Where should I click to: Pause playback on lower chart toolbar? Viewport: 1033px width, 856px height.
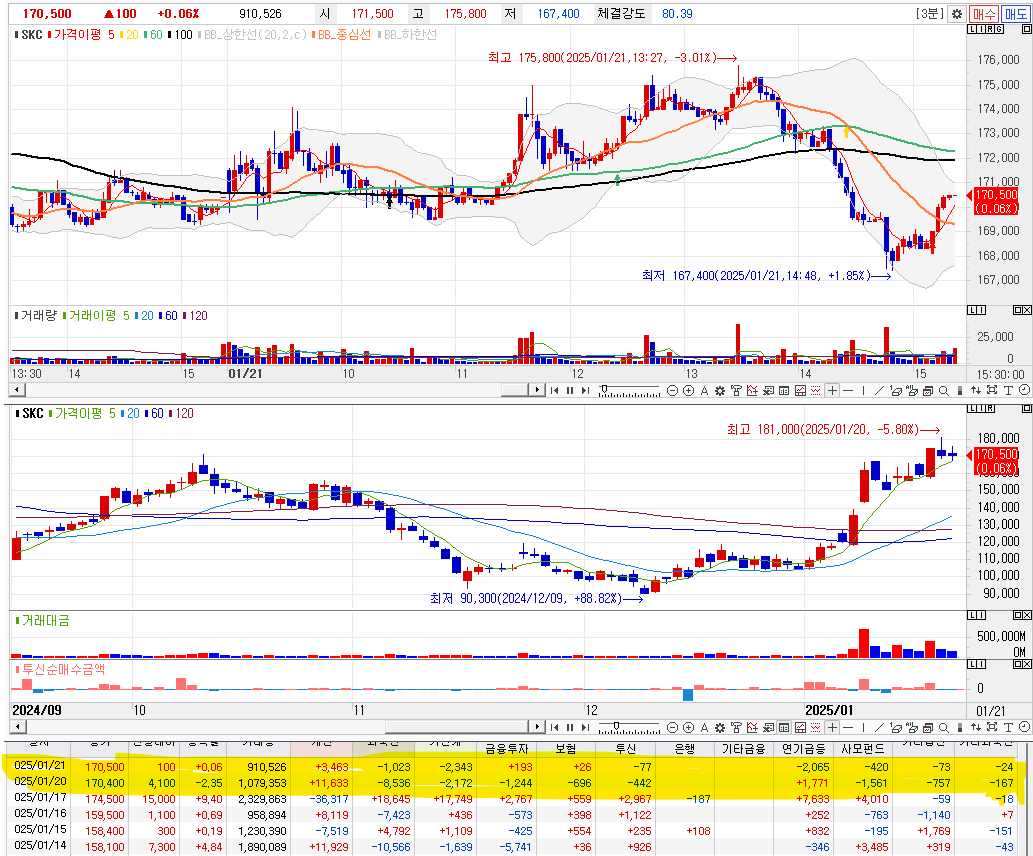point(570,728)
